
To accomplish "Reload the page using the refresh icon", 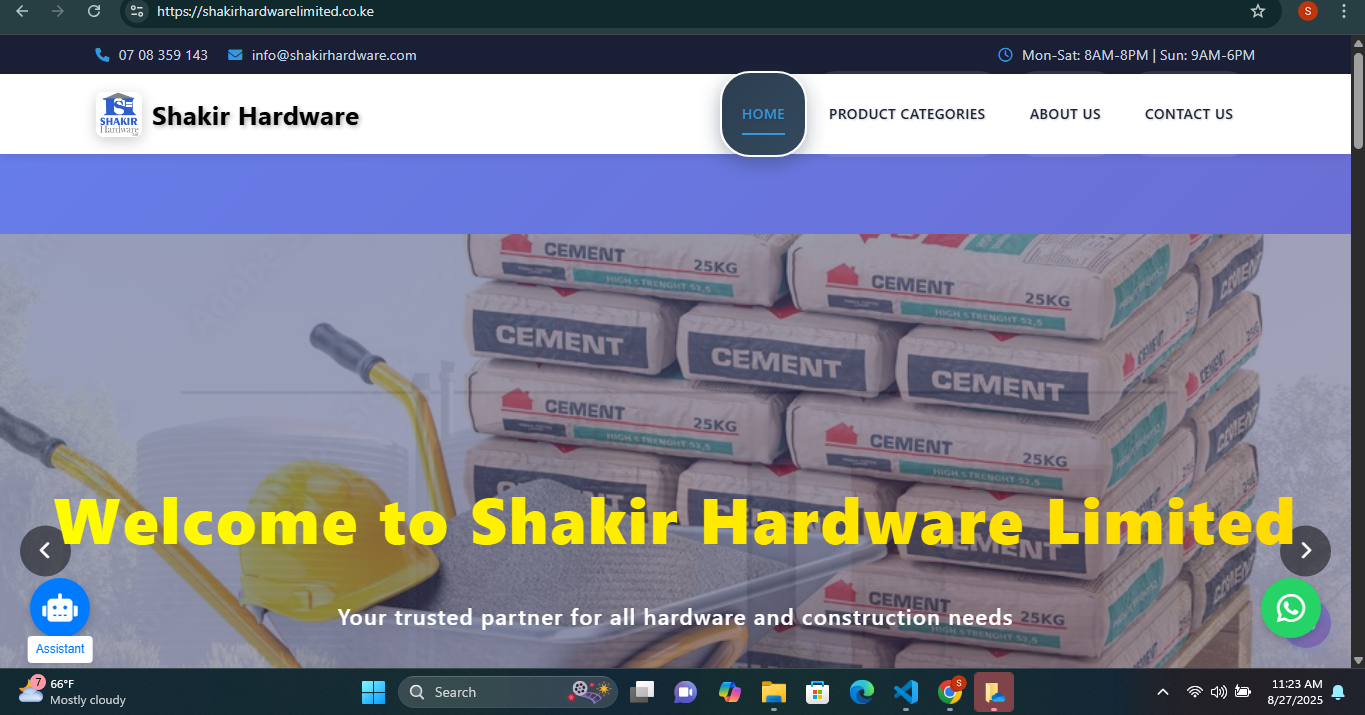I will click(94, 11).
